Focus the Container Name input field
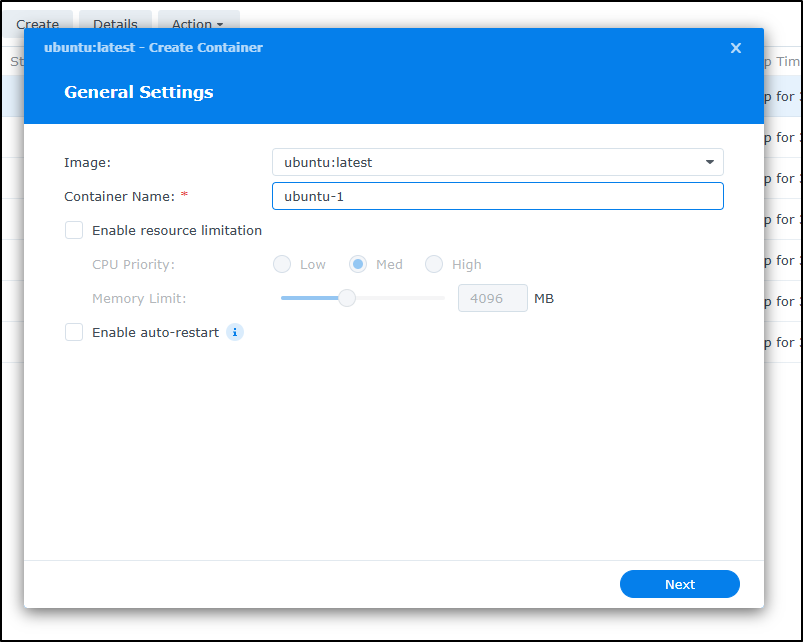Screen dimensions: 803x642 click(497, 196)
